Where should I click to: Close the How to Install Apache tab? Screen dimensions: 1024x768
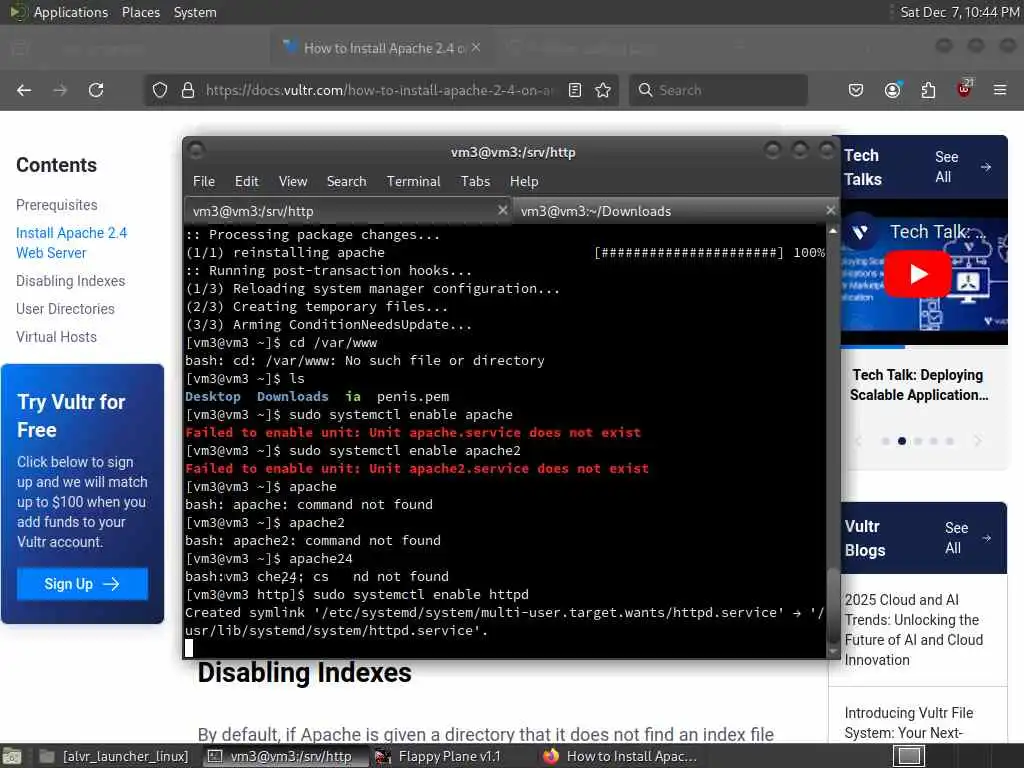tap(476, 47)
